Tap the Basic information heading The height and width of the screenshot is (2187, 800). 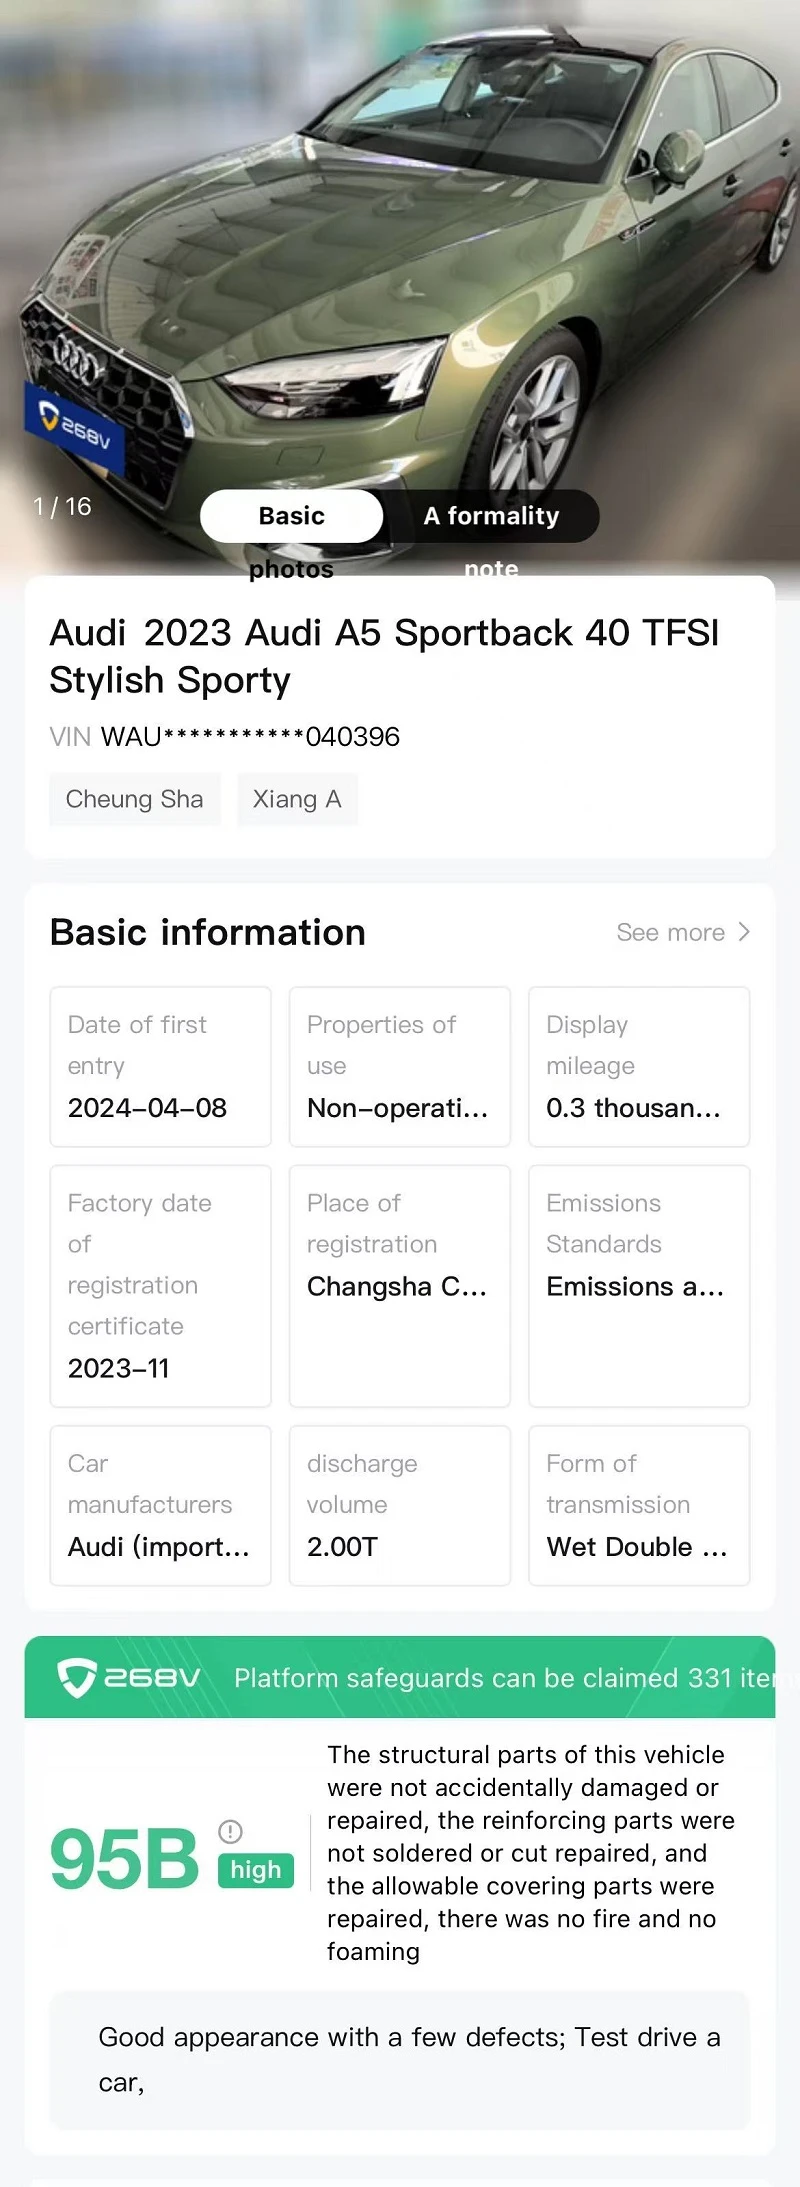click(208, 932)
